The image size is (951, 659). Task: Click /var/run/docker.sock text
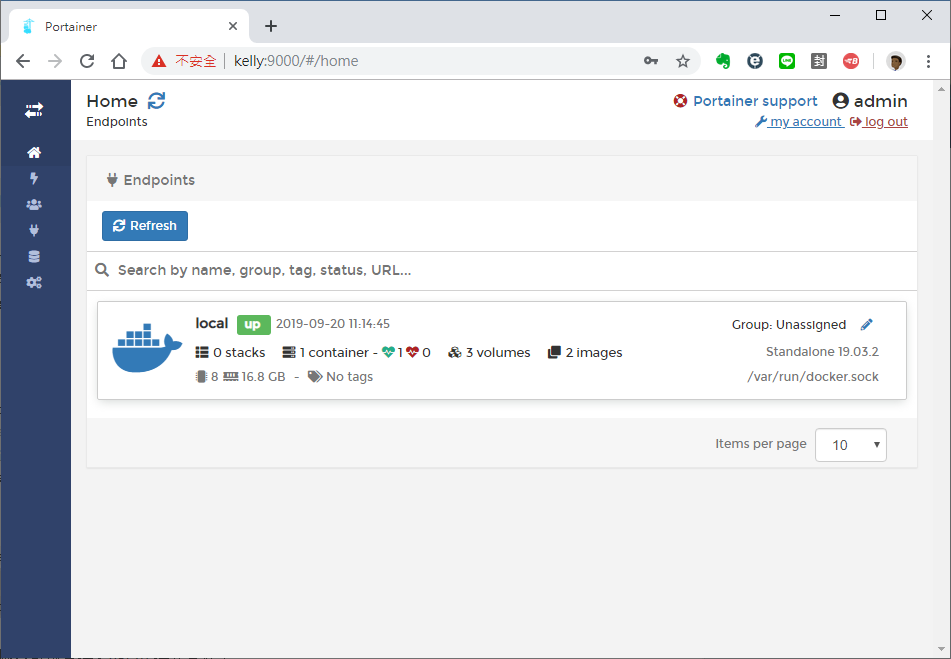pyautogui.click(x=813, y=376)
